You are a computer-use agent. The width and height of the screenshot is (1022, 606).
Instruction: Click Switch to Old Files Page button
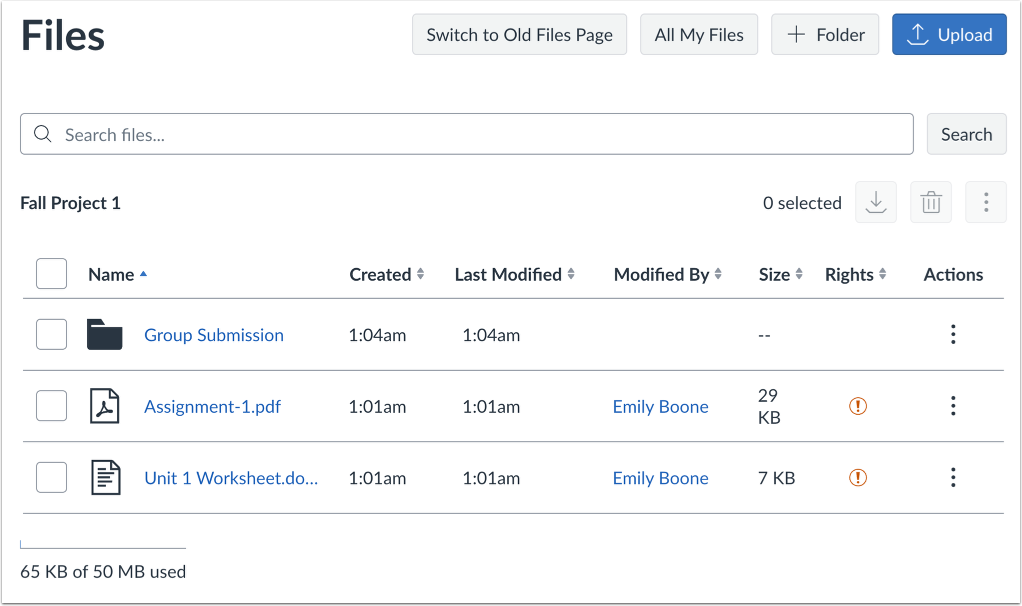tap(519, 35)
